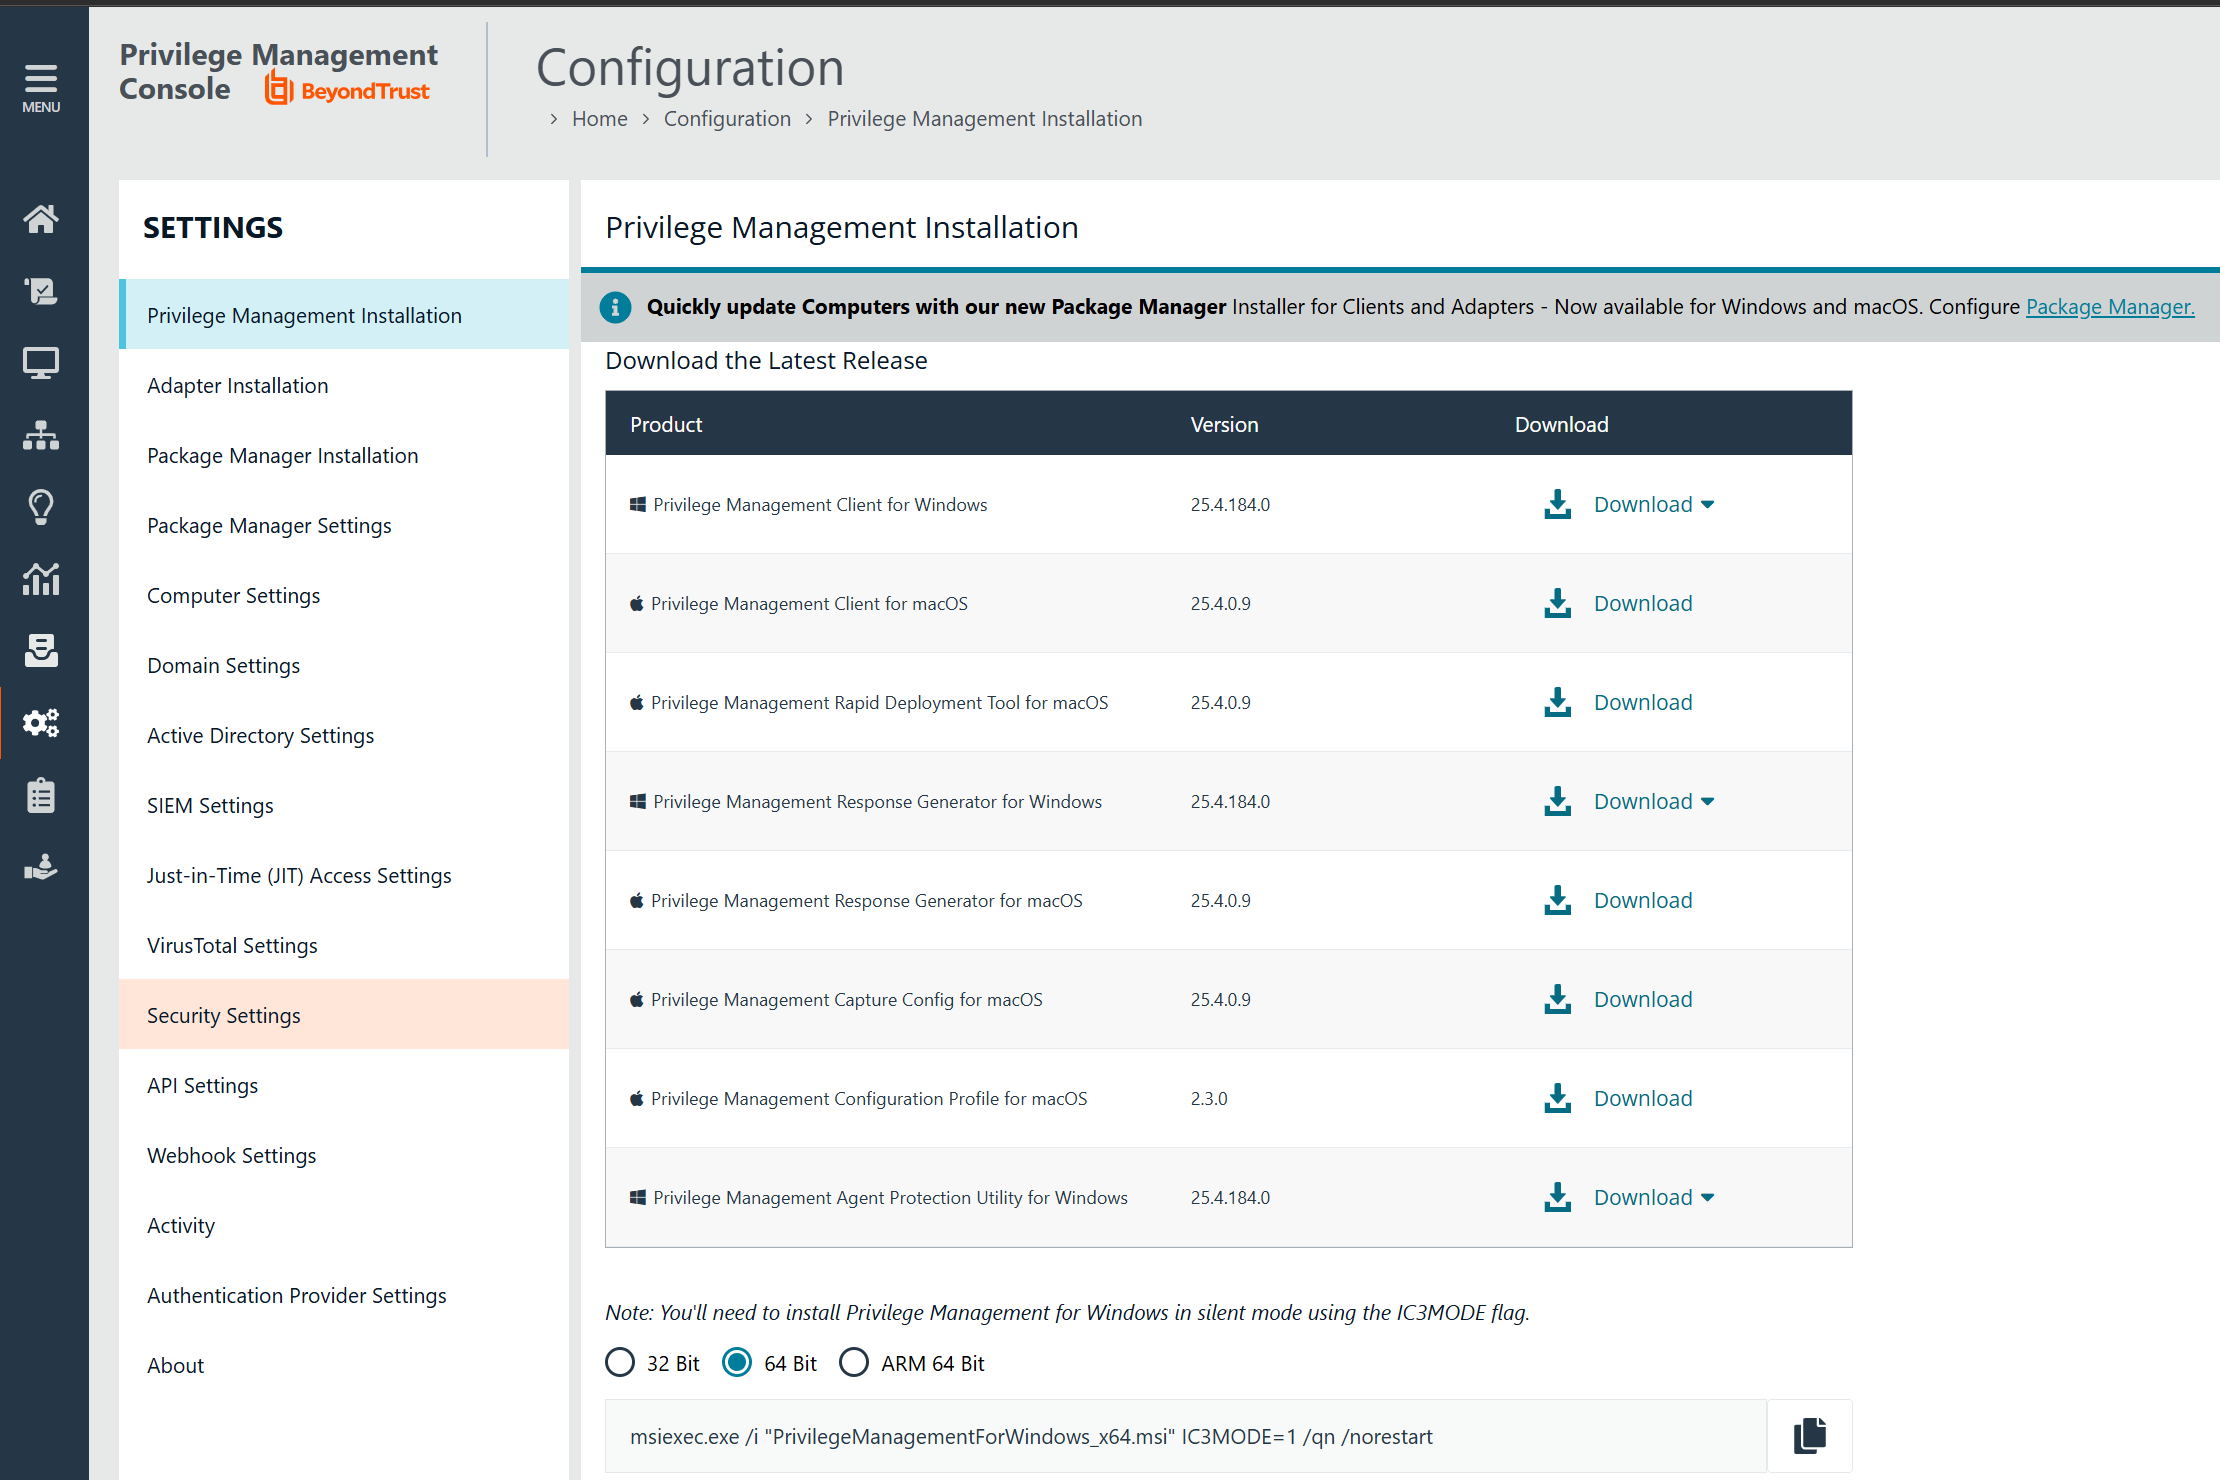Open the policies checklist sidebar icon
The width and height of the screenshot is (2220, 1480).
(41, 291)
